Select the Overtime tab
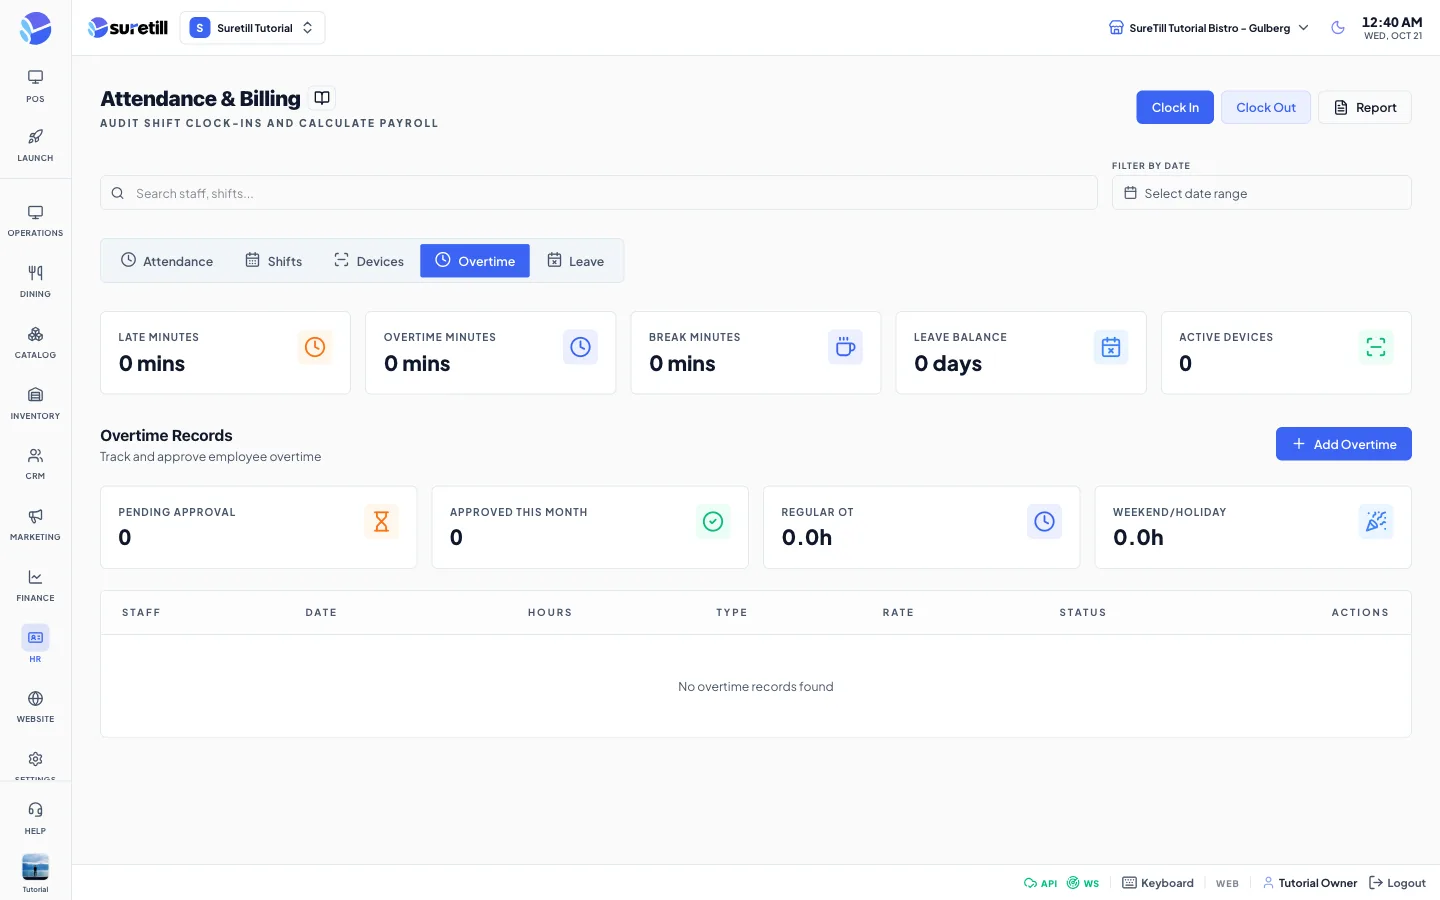Image resolution: width=1440 pixels, height=900 pixels. point(475,261)
